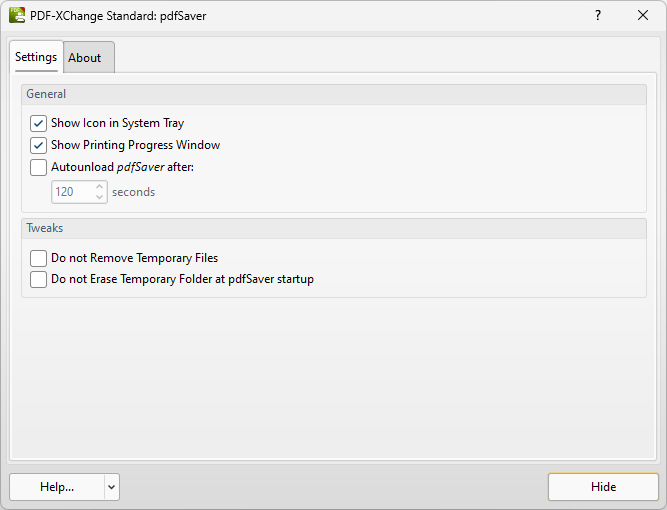667x510 pixels.
Task: Click the Hide button
Action: [603, 487]
